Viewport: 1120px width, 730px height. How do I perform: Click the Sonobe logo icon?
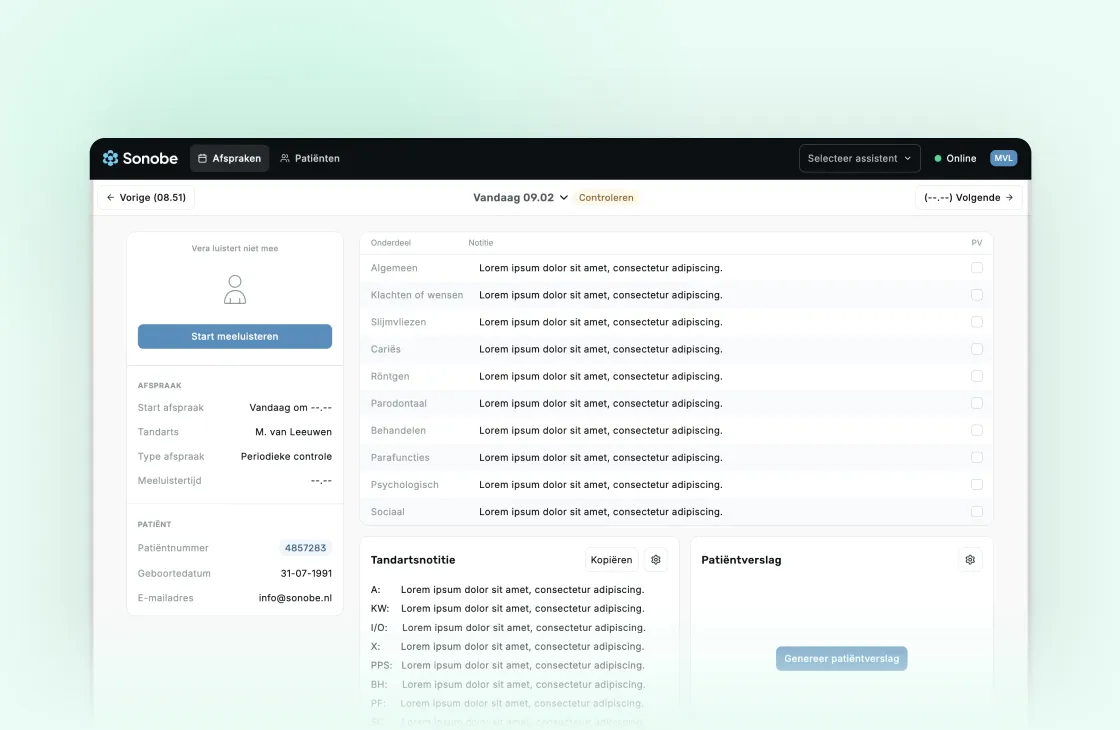110,157
